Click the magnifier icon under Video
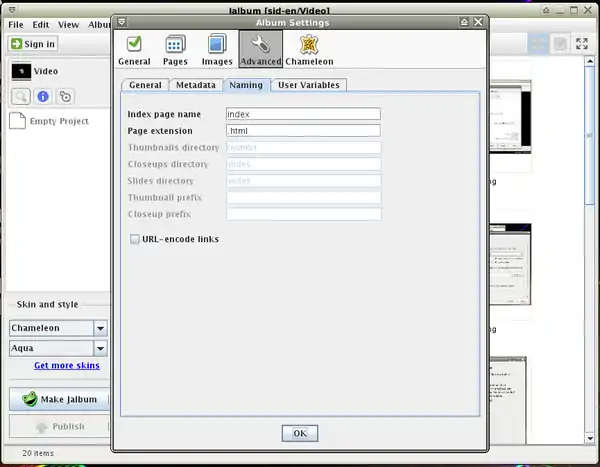The height and width of the screenshot is (467, 600). (20, 97)
